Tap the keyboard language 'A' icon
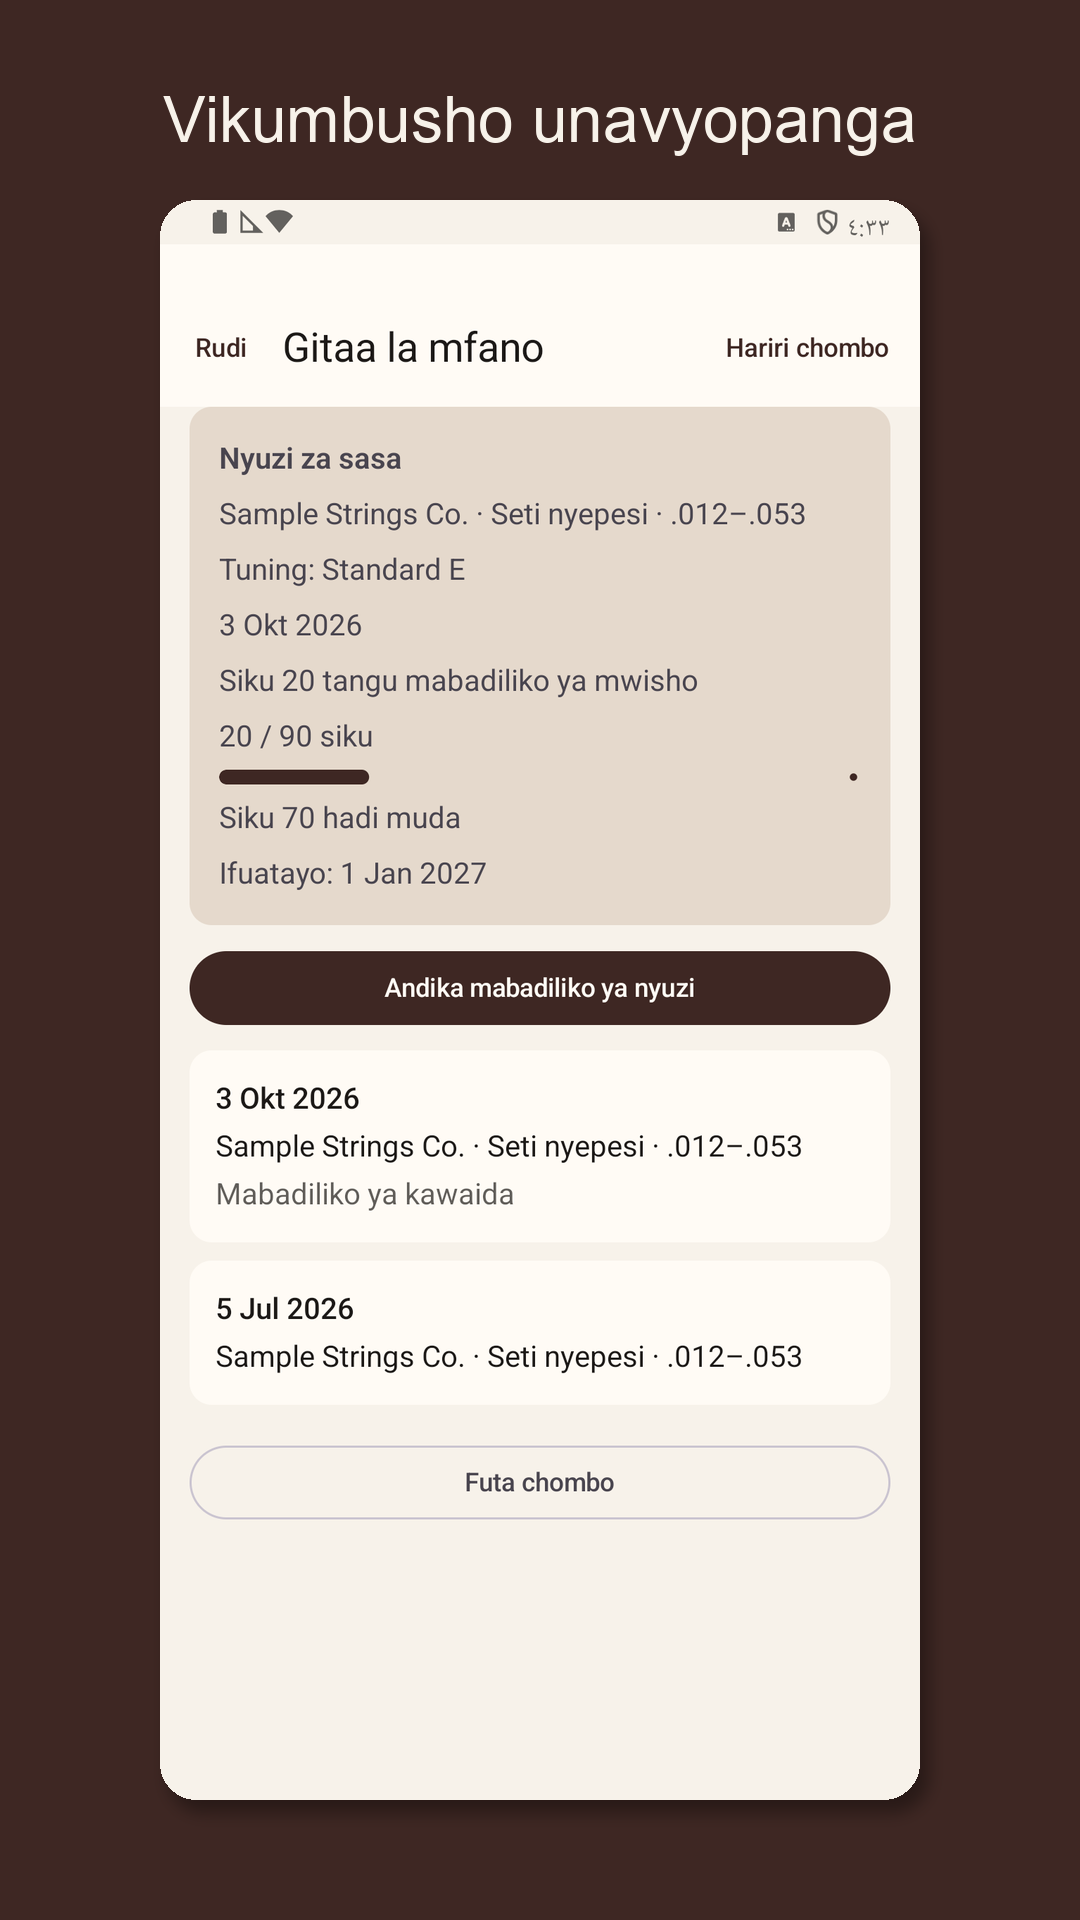Screen dimensions: 1080x1920 click(787, 223)
